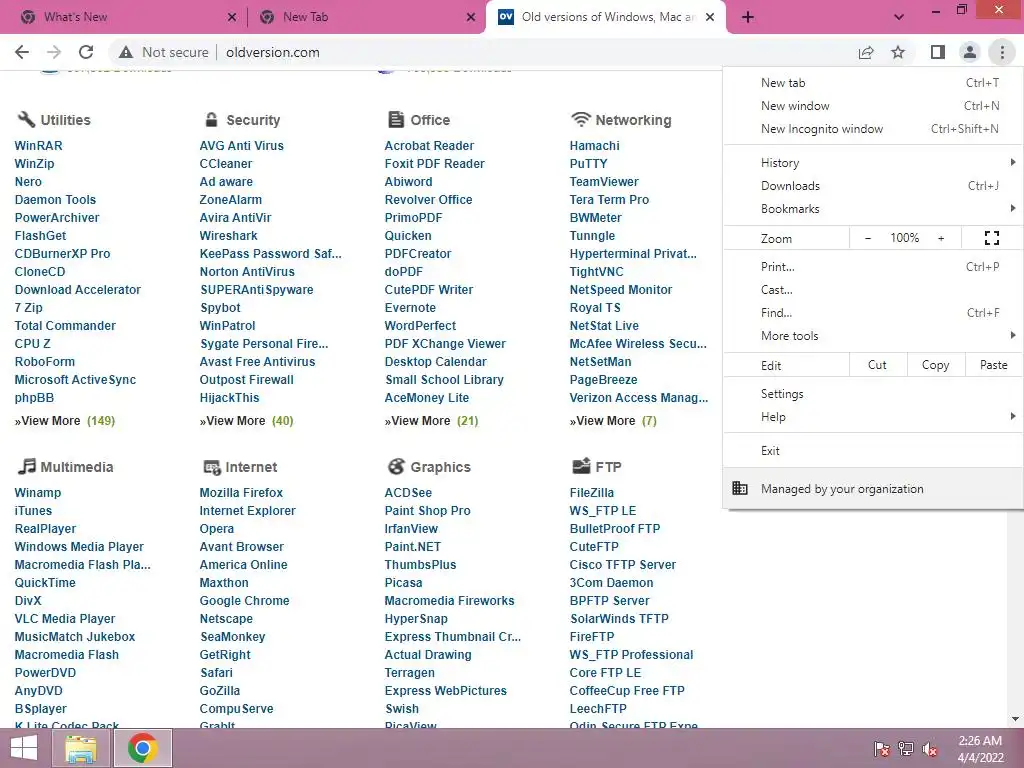The image size is (1024, 768).
Task: Open the side panel icon
Action: click(938, 52)
